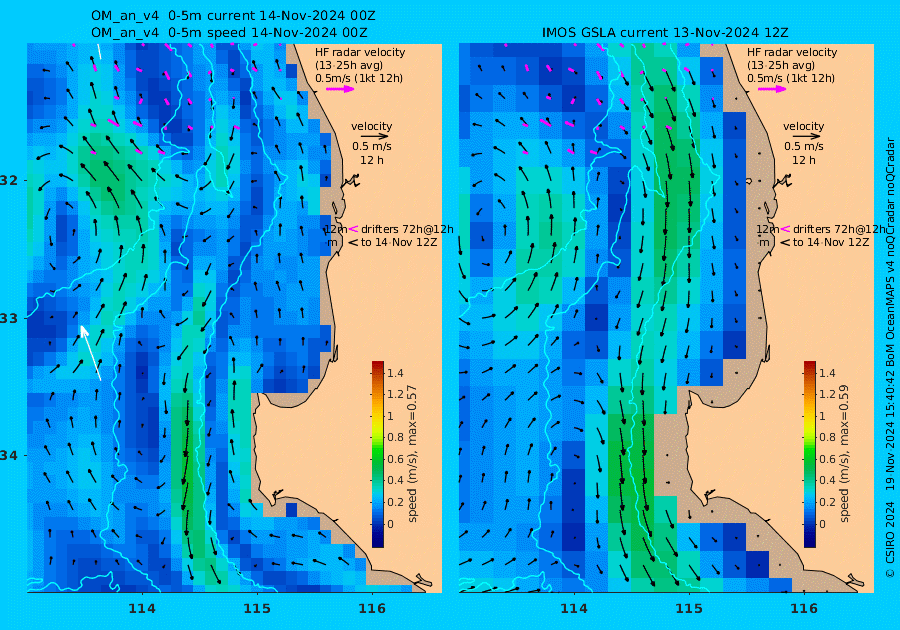Click 'drifters 72h@12h' label on OM_an_v4 map

coord(407,230)
